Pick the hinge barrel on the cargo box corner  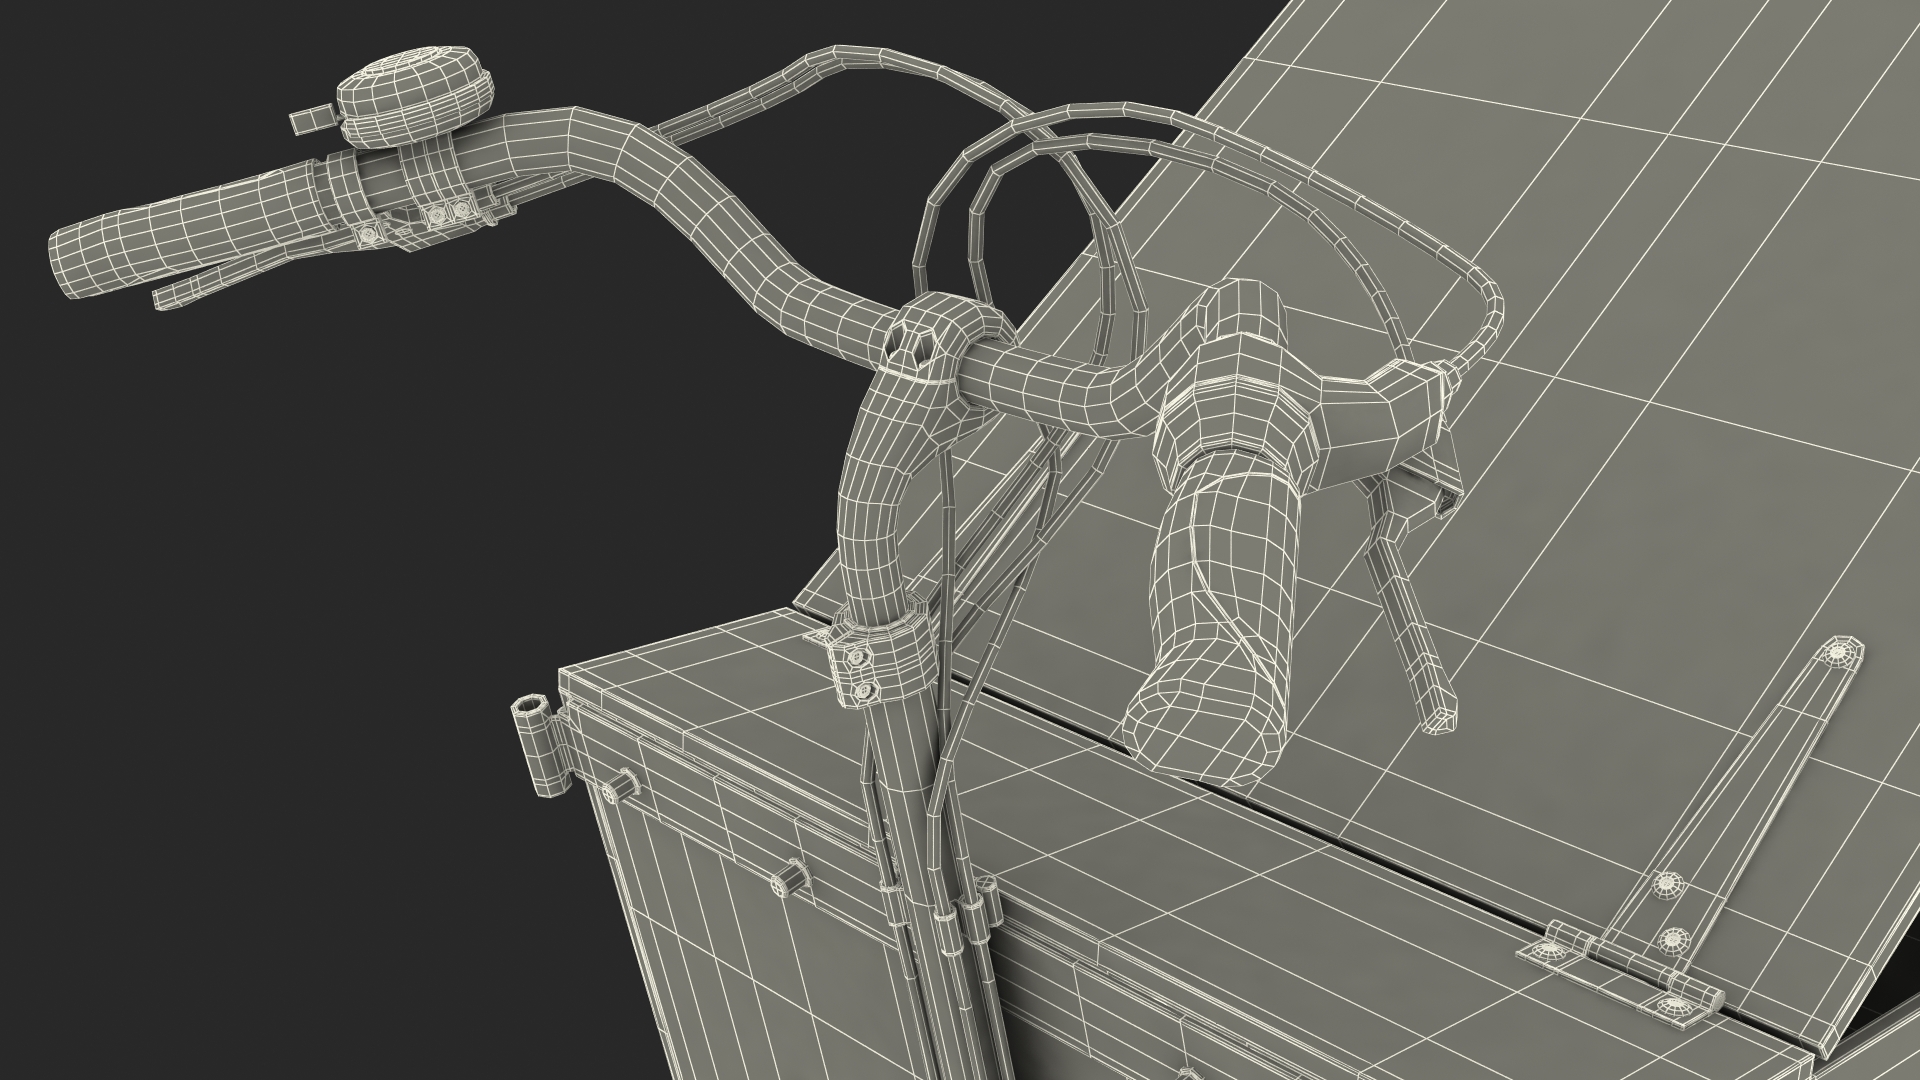click(x=539, y=746)
